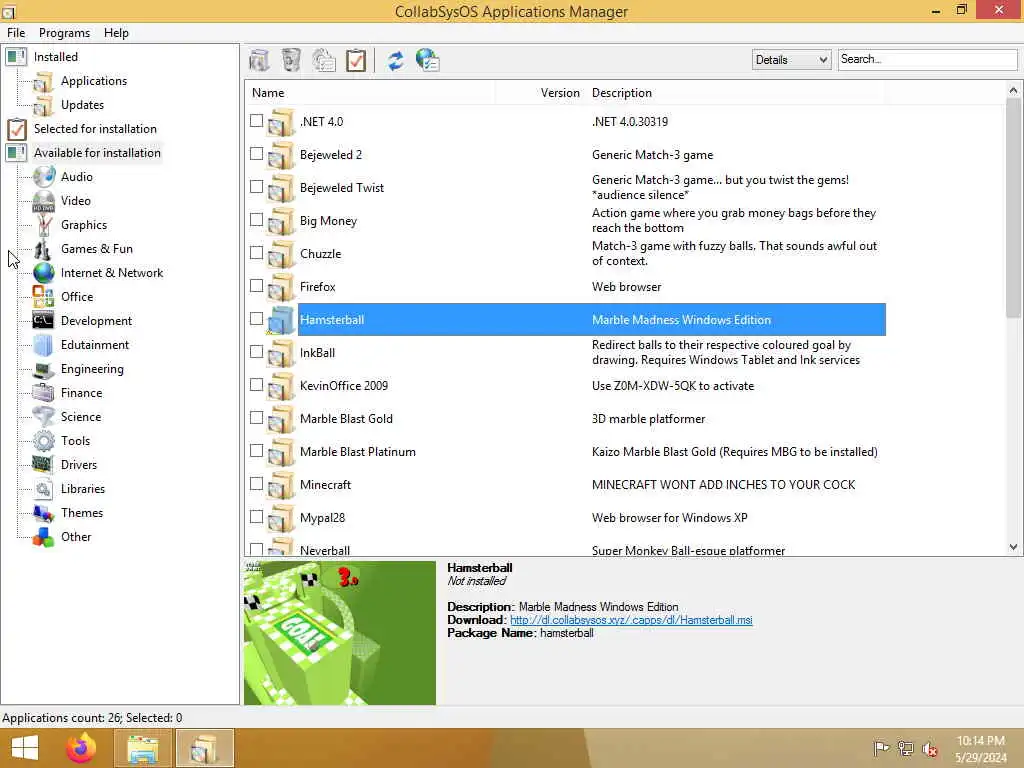
Task: Open the Help menu
Action: tap(116, 33)
